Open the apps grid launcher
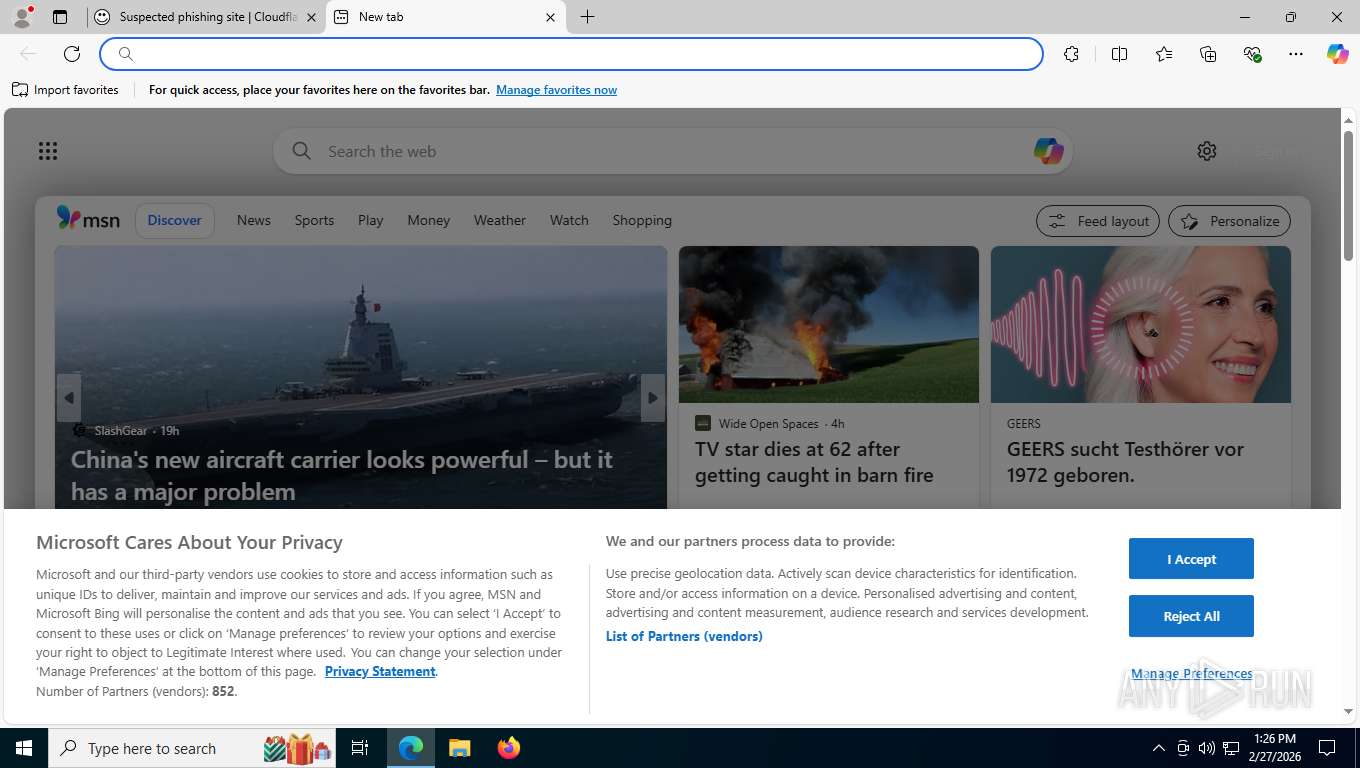The width and height of the screenshot is (1360, 768). (x=48, y=151)
